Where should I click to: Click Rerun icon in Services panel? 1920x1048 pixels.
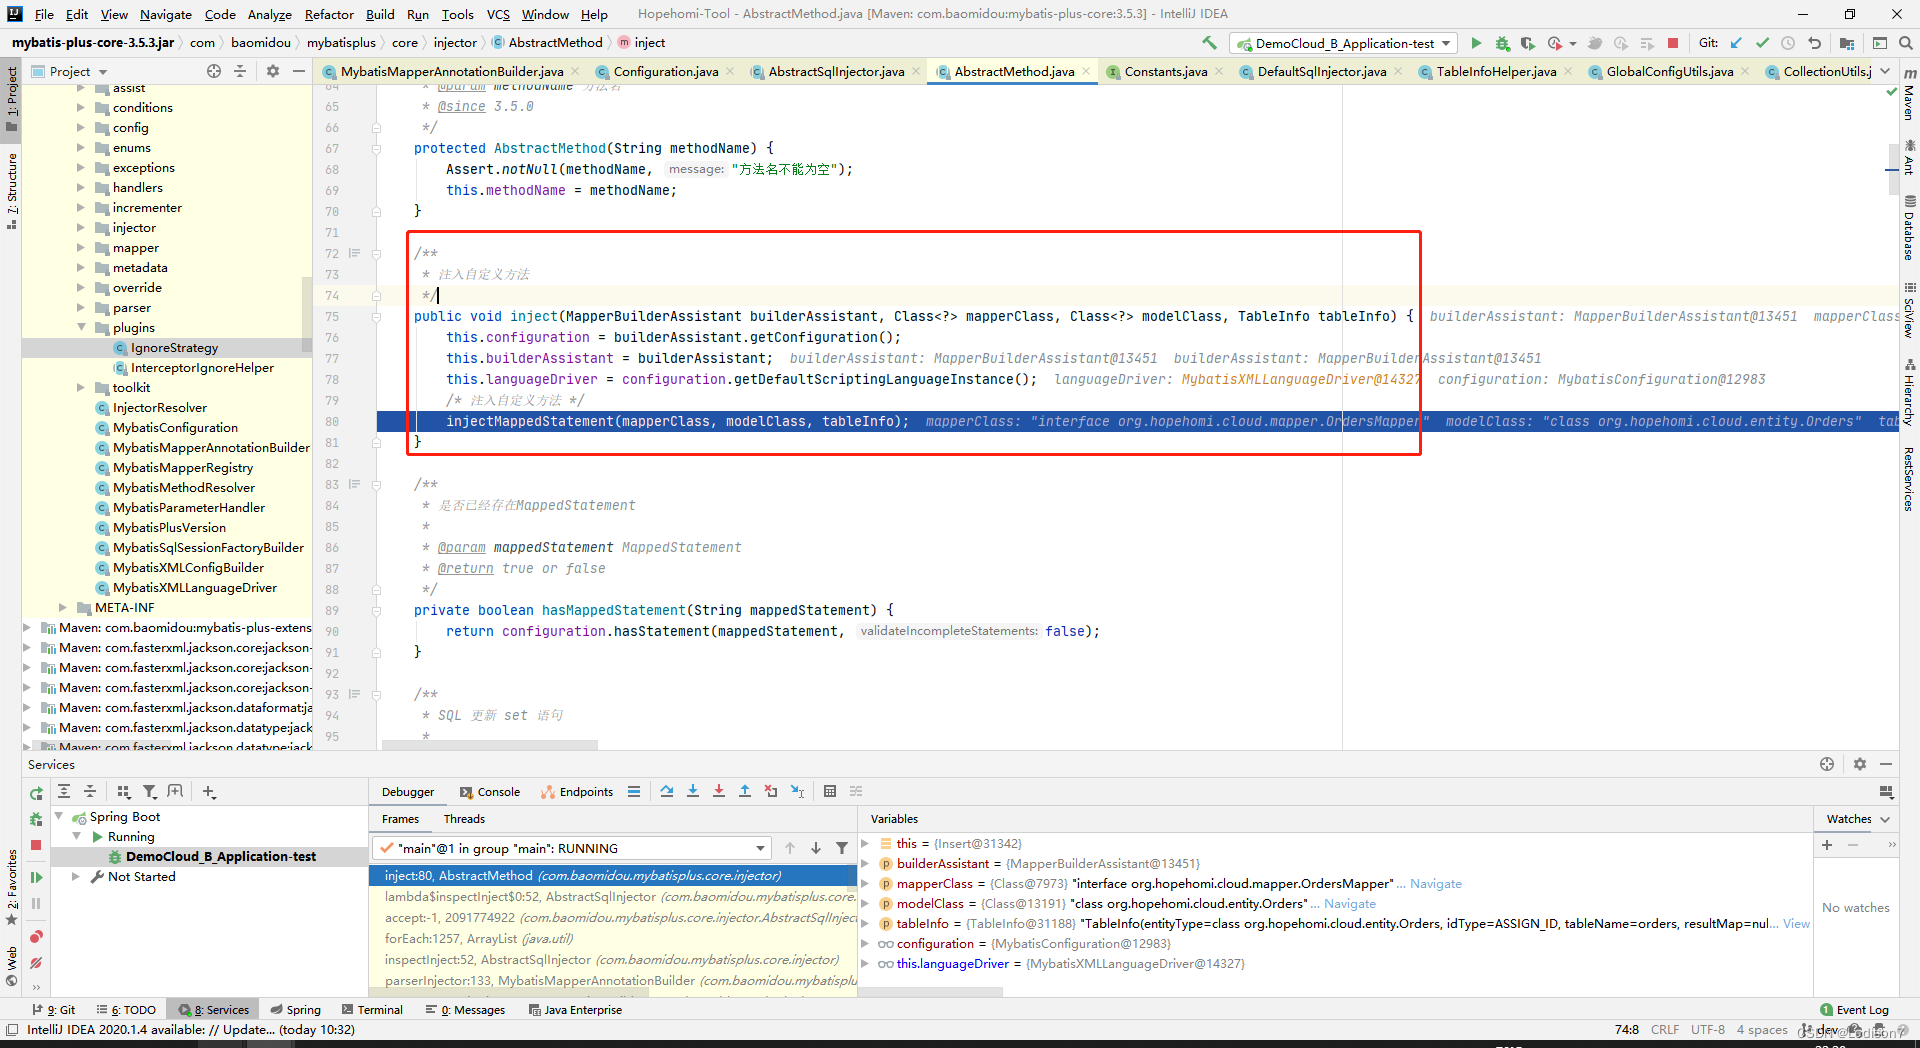tap(36, 793)
